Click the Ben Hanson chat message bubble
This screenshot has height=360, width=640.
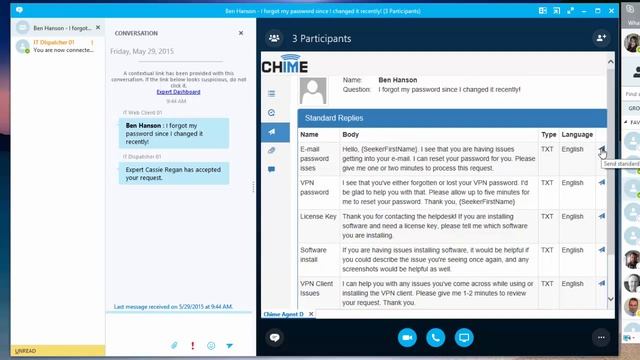[174, 133]
